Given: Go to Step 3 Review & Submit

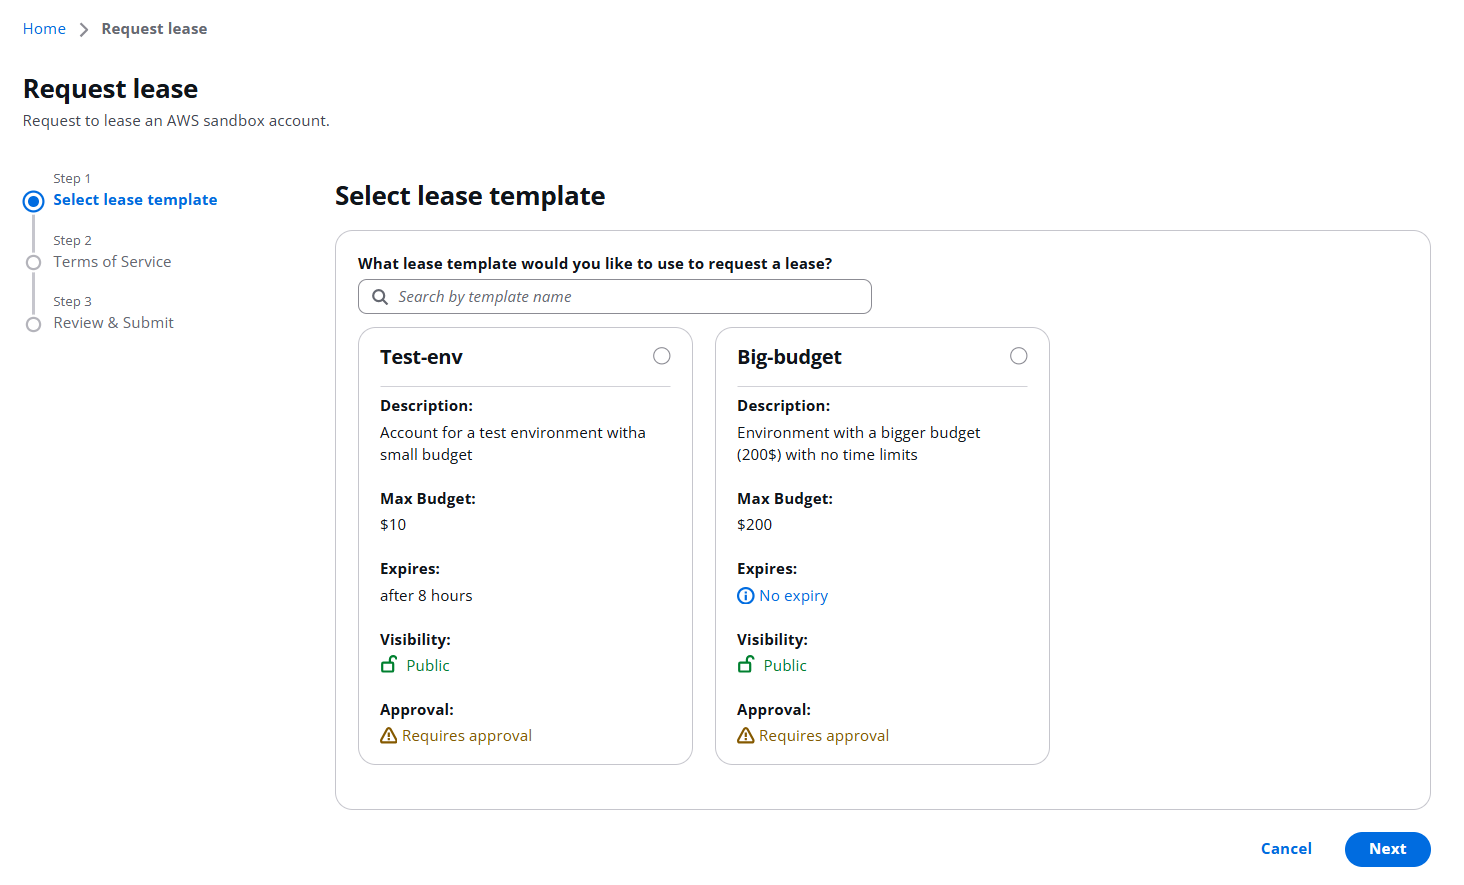Looking at the screenshot, I should [x=113, y=323].
